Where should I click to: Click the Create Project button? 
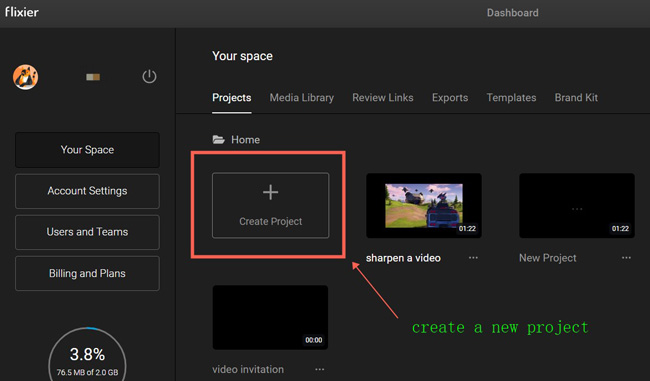271,205
